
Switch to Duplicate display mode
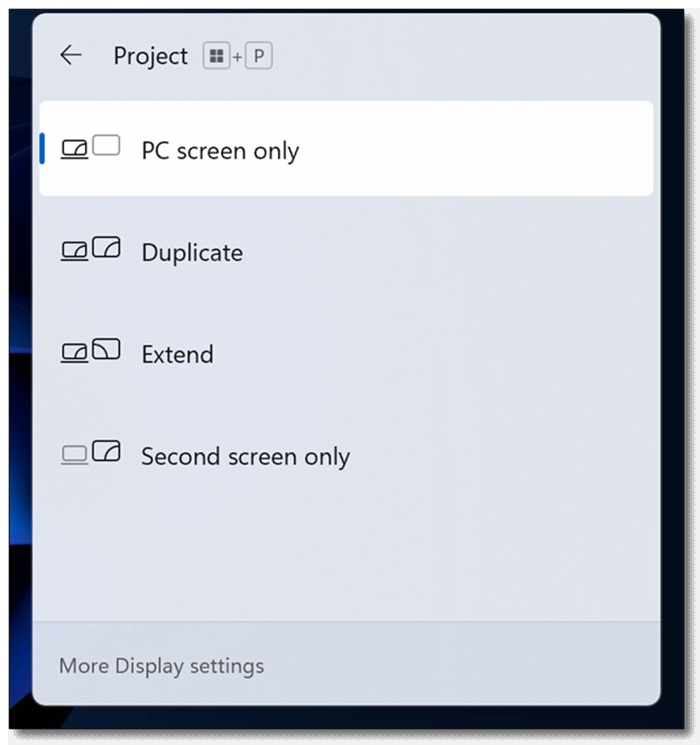coord(192,253)
